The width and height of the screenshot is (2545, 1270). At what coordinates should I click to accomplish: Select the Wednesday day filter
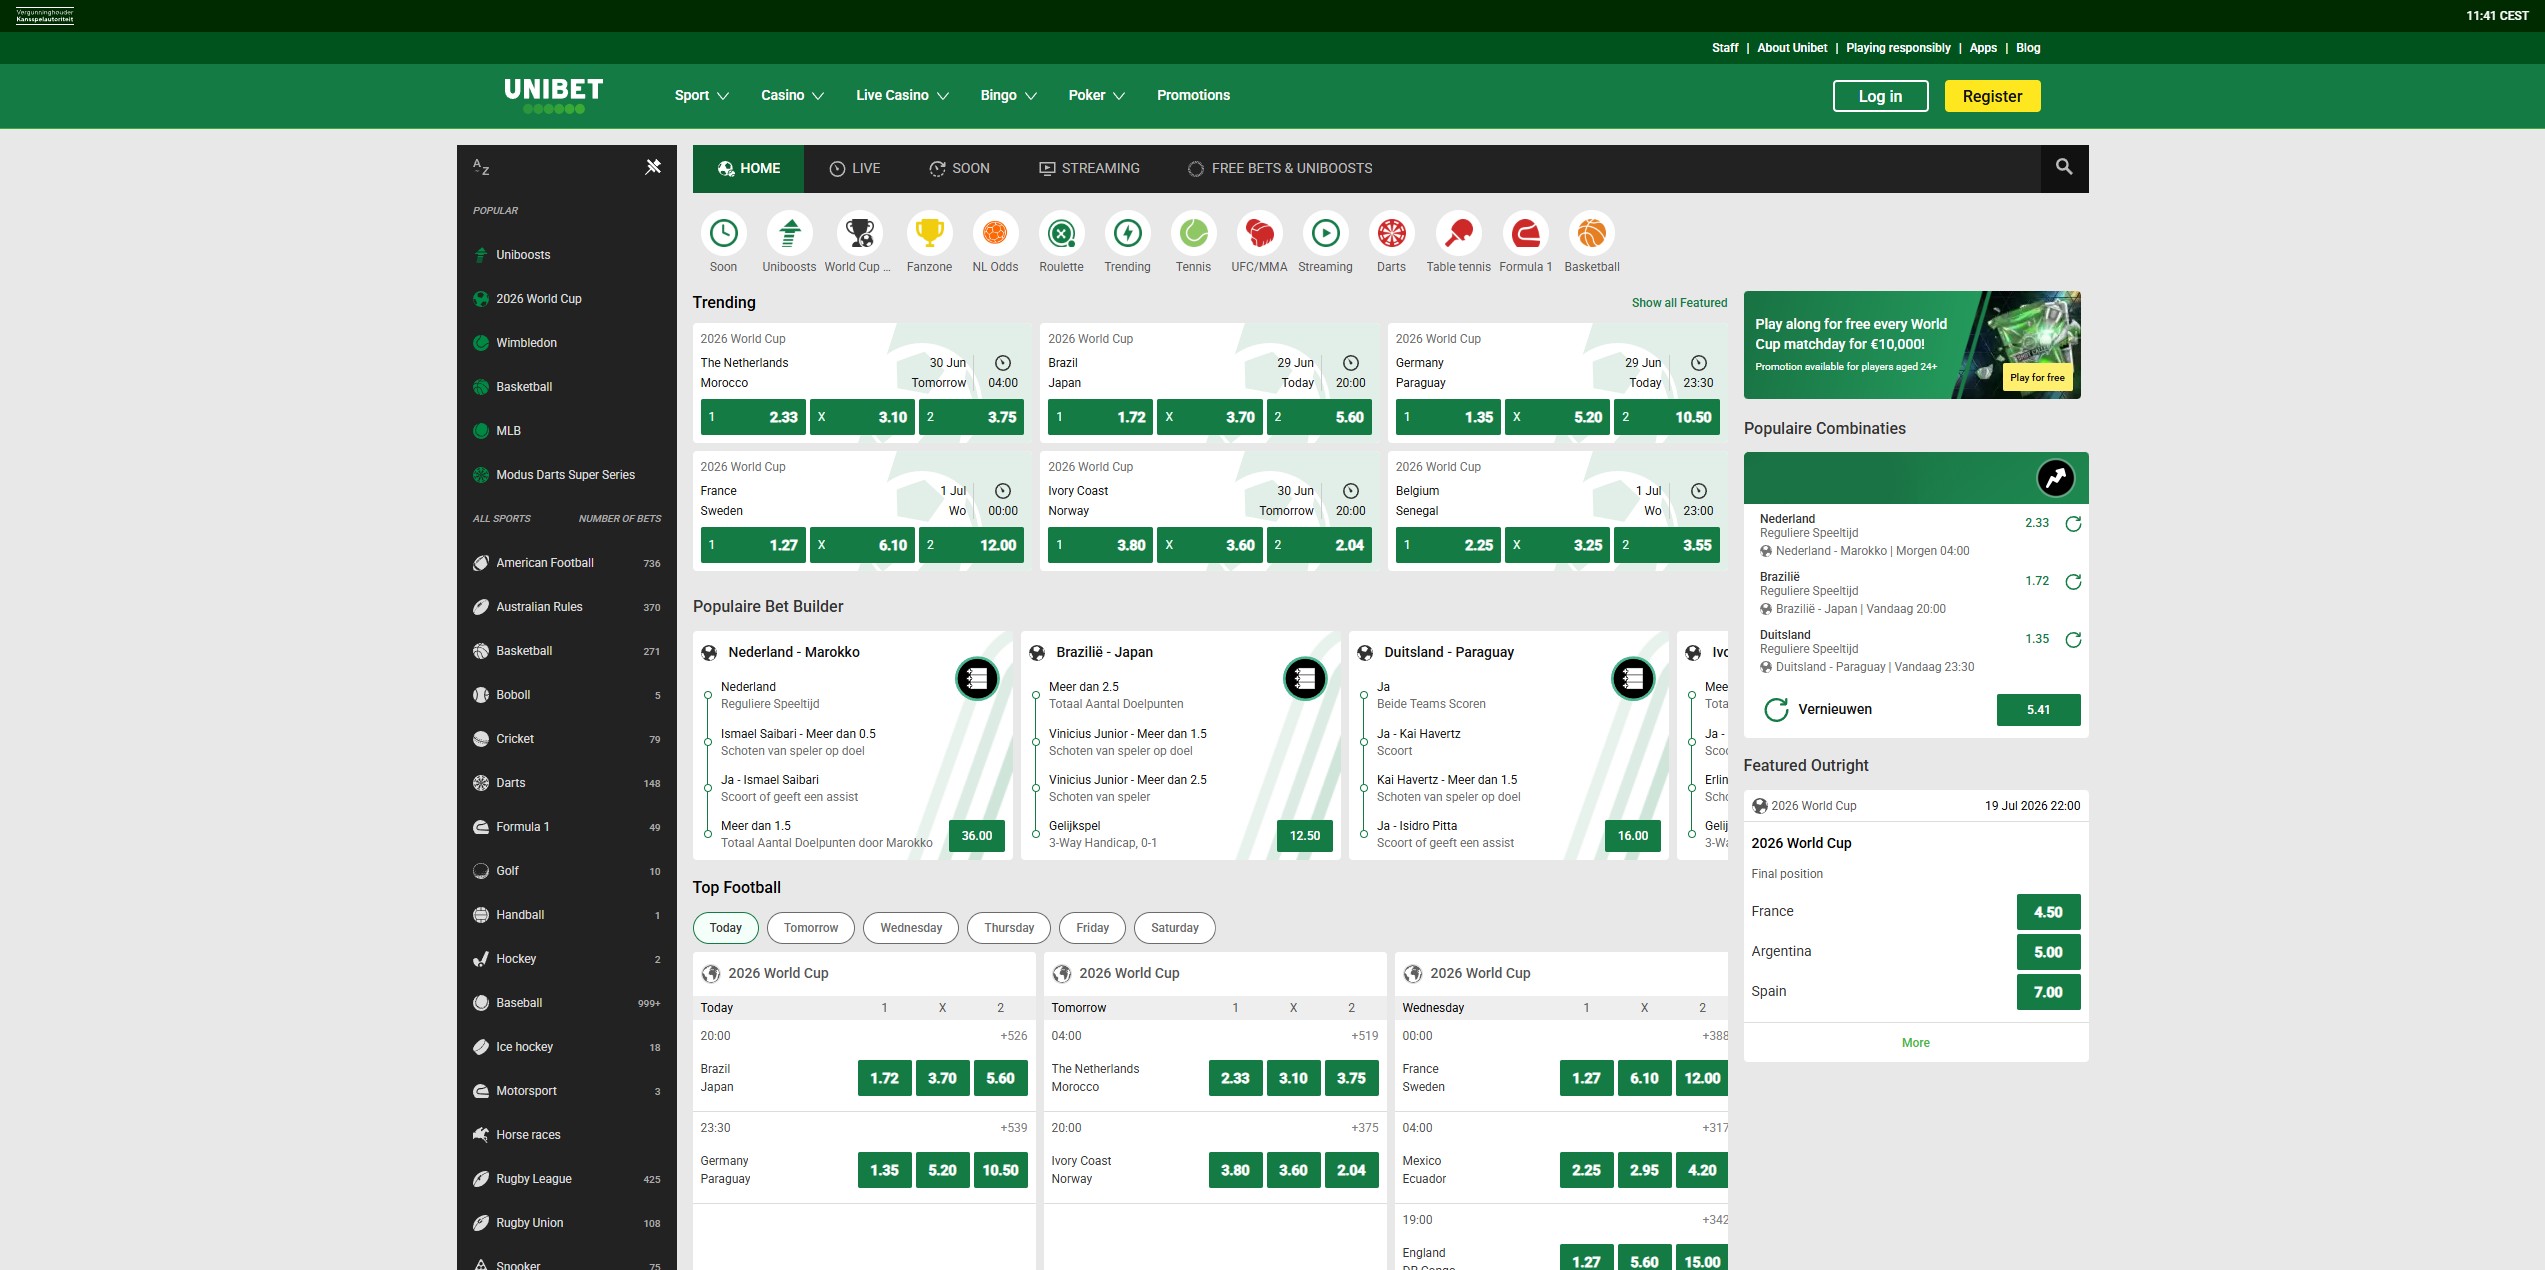click(x=911, y=928)
